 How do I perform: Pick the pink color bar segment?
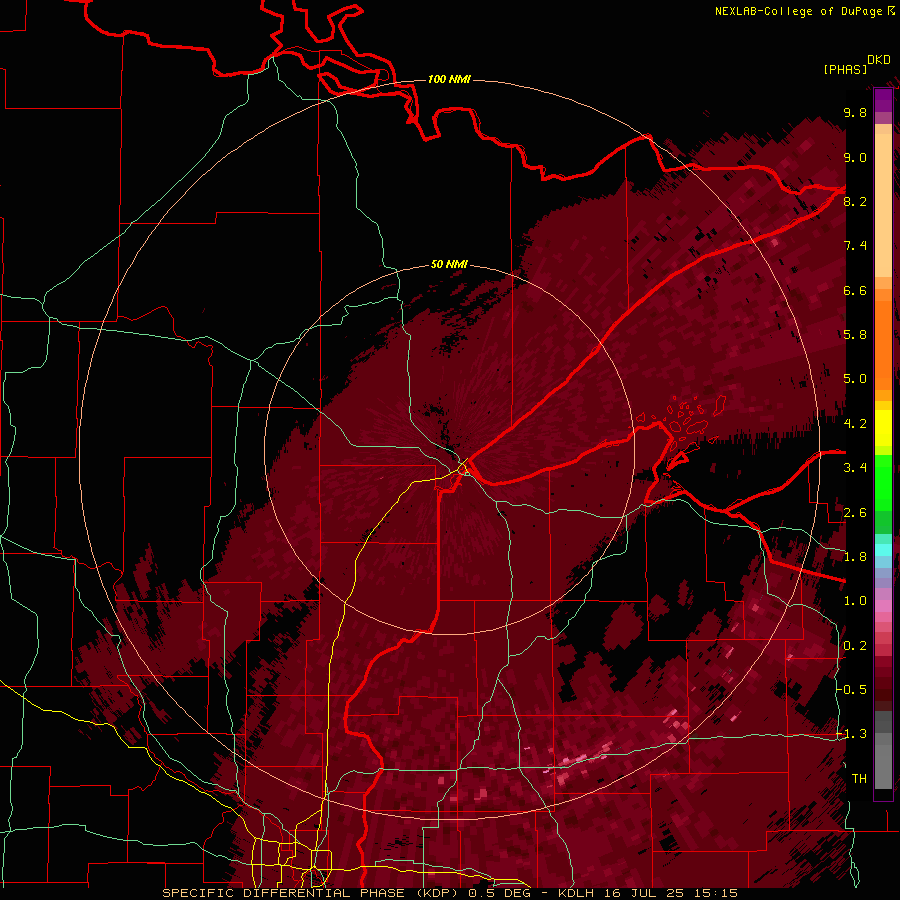tap(883, 606)
